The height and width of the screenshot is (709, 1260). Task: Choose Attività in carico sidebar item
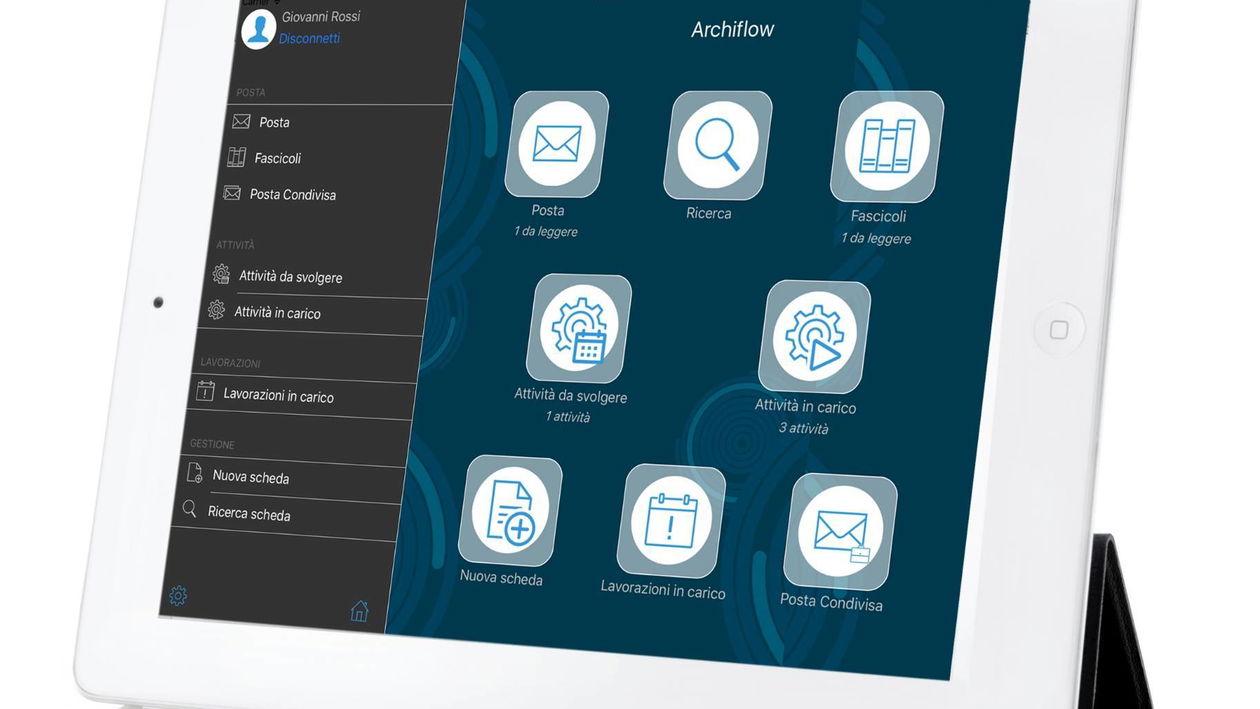click(277, 313)
